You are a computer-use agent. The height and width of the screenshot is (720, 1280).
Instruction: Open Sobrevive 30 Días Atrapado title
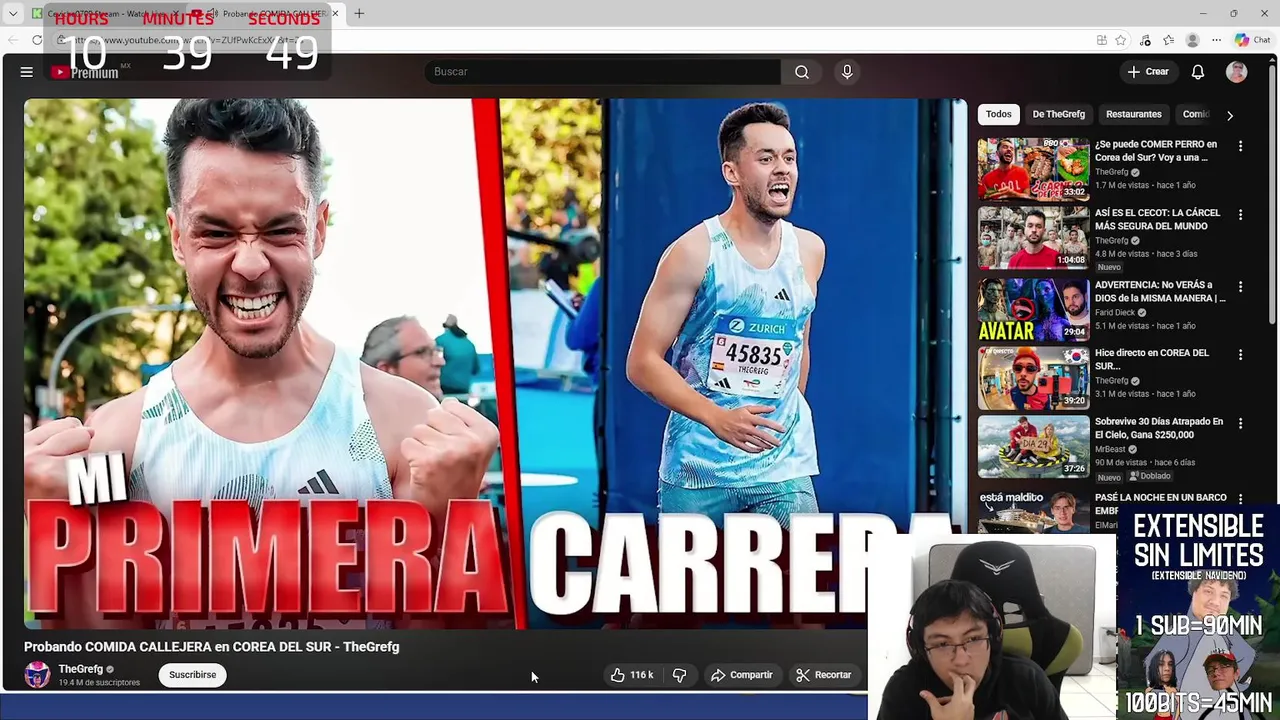1159,428
